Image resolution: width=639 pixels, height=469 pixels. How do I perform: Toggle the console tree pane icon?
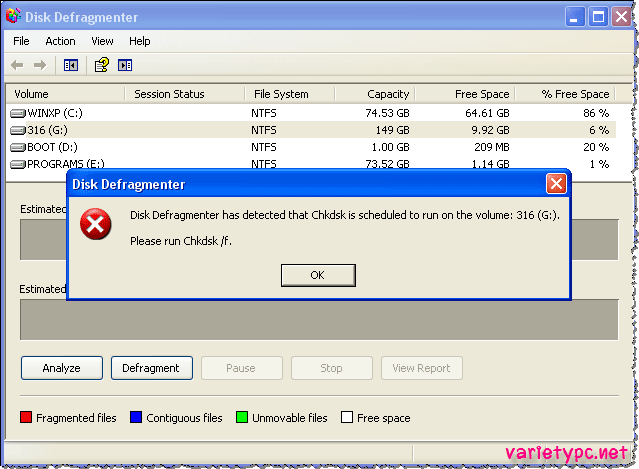[71, 65]
